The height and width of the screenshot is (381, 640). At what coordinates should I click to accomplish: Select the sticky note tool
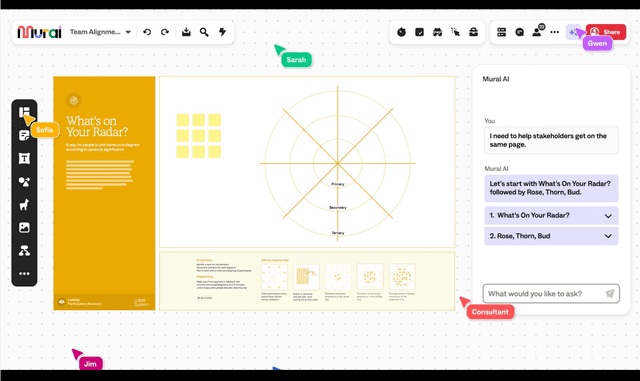[x=24, y=135]
